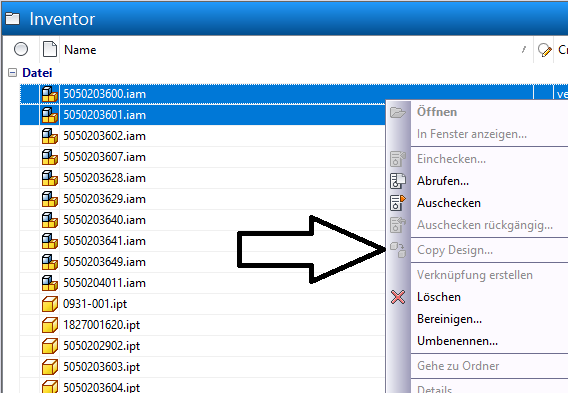Choose Verknüpfung erstellen menu entry

pos(475,275)
